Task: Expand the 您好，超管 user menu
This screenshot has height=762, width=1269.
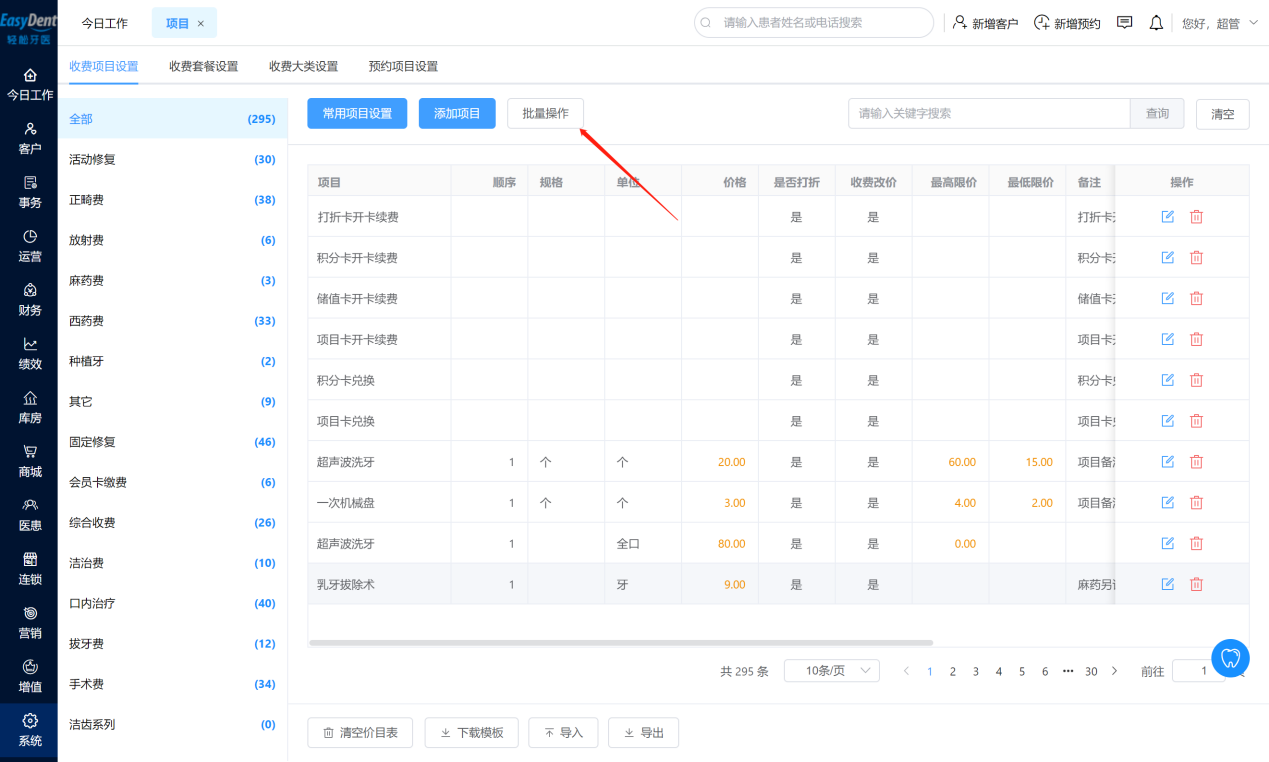Action: point(1220,23)
